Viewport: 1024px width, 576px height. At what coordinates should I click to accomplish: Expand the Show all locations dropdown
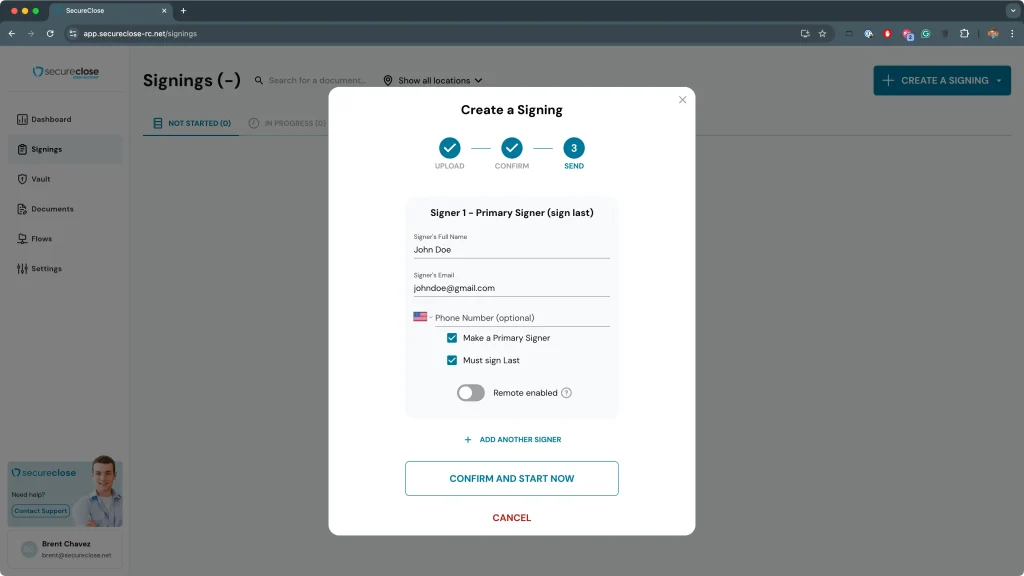433,81
